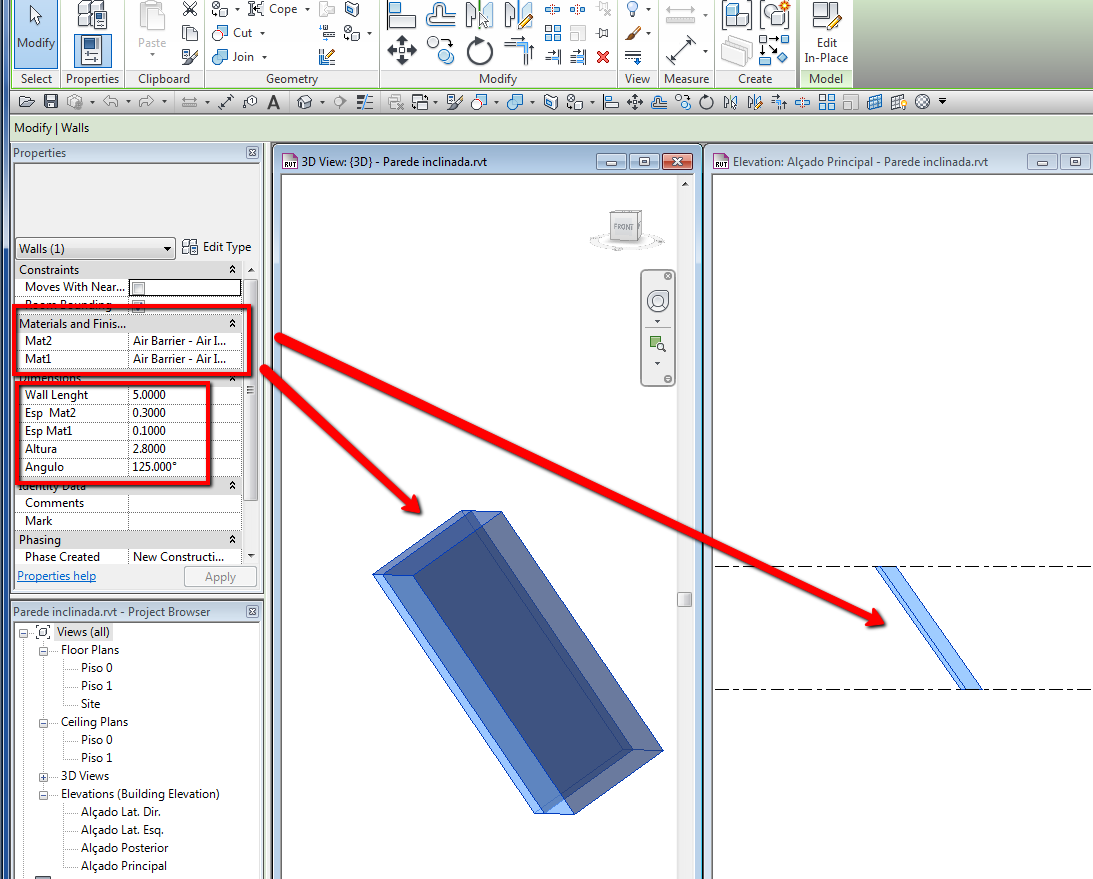Choose Mirror - Pick Axis in ribbon
This screenshot has width=1093, height=879.
(480, 15)
